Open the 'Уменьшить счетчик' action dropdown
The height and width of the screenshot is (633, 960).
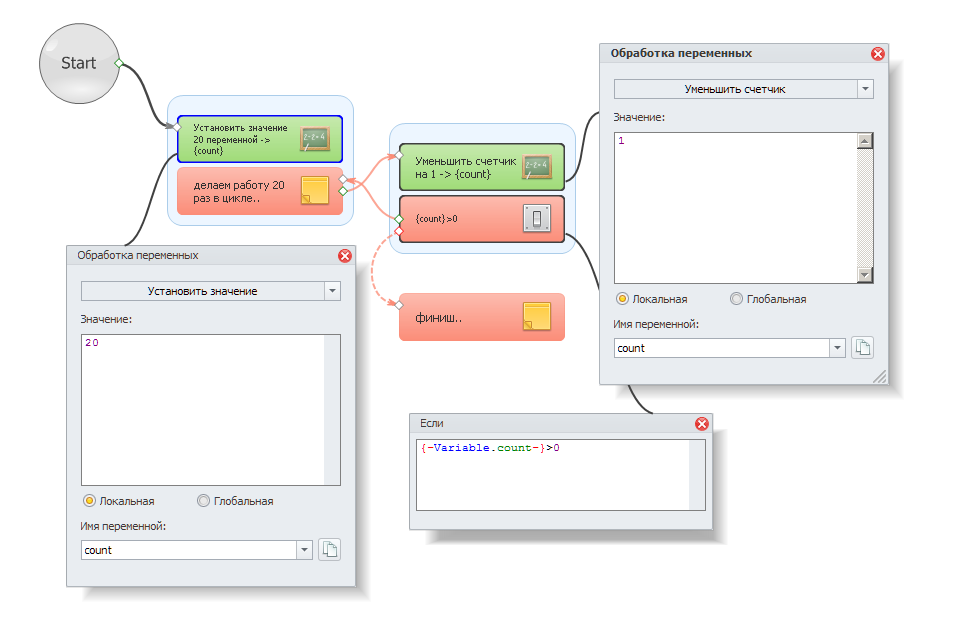pos(865,89)
